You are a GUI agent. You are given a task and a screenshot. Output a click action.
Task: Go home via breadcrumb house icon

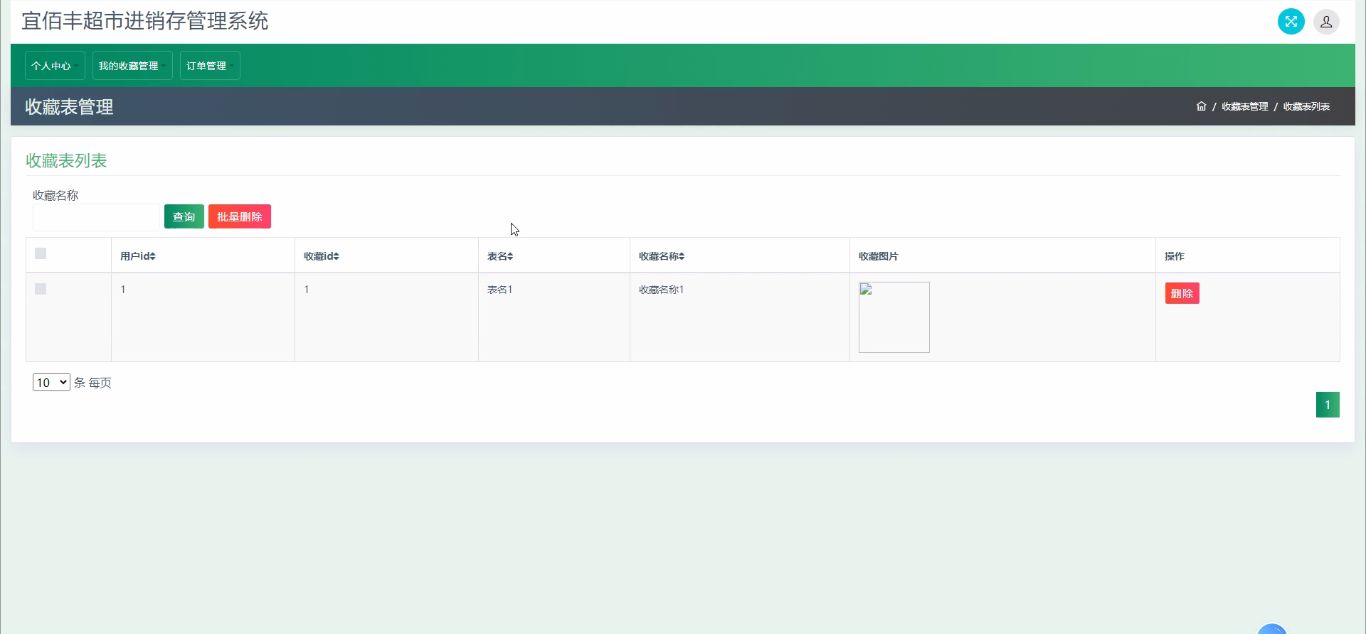[1201, 106]
